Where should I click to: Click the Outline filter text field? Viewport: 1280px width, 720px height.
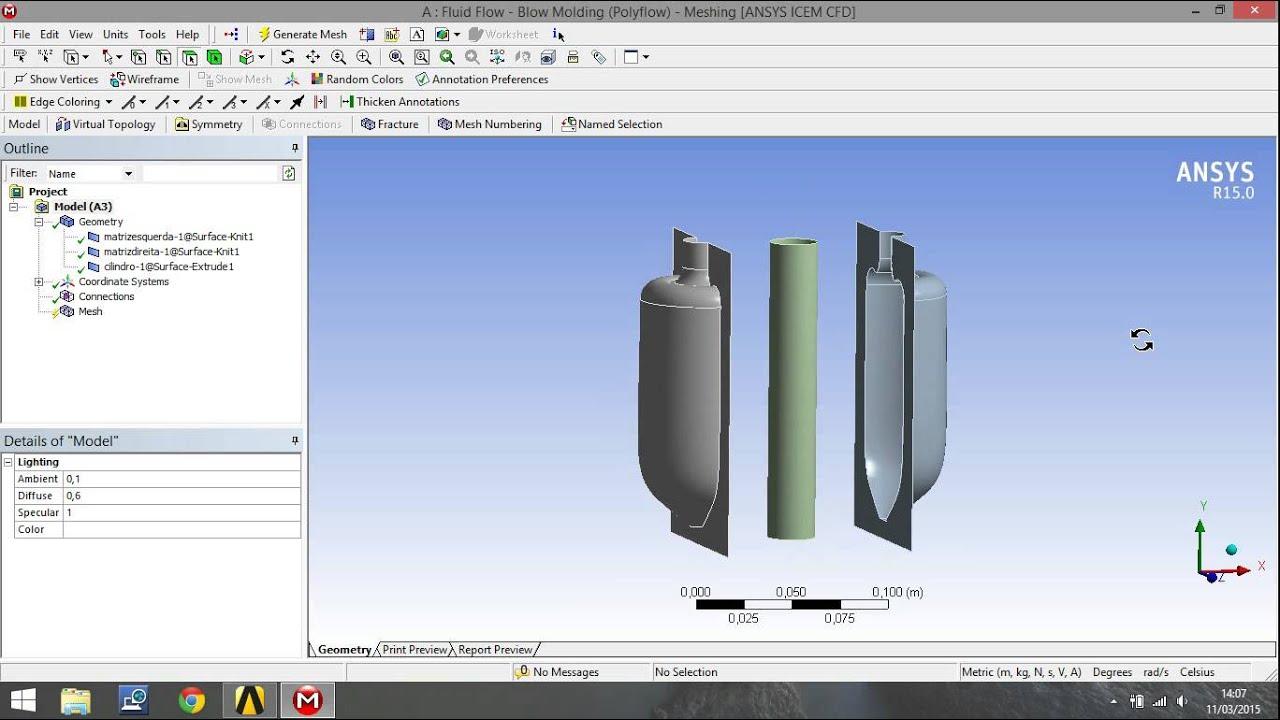tap(209, 173)
